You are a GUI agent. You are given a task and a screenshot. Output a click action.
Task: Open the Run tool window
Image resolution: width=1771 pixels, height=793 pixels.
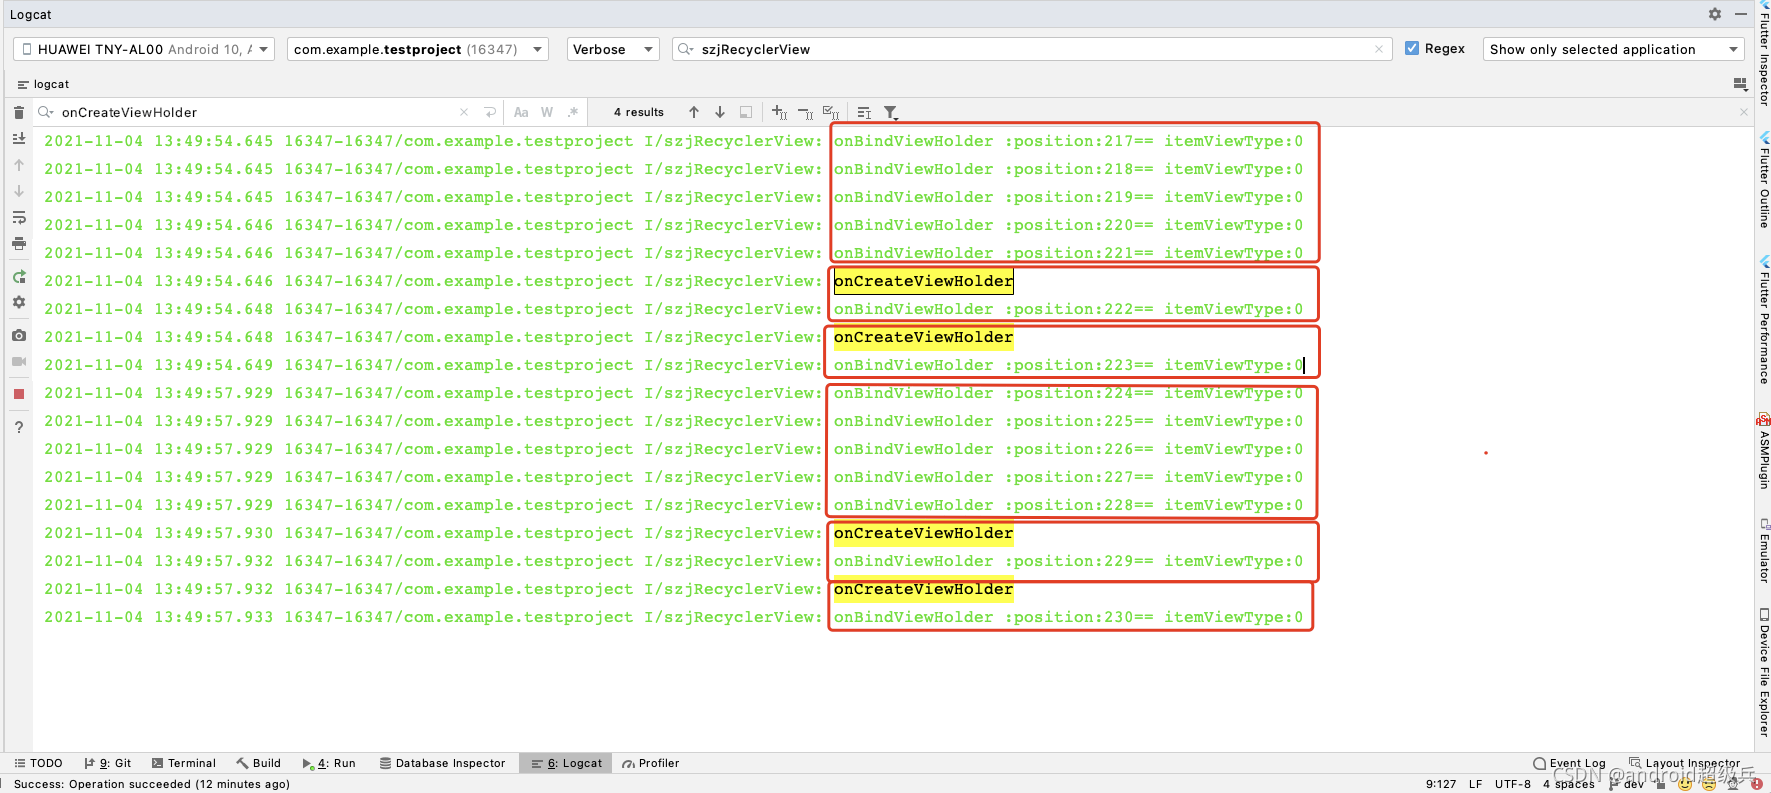[x=329, y=763]
